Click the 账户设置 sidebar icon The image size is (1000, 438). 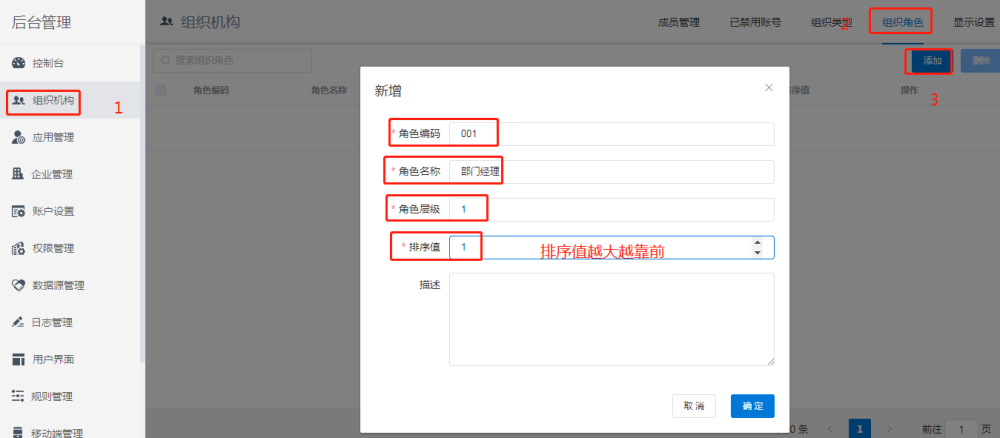[x=18, y=211]
